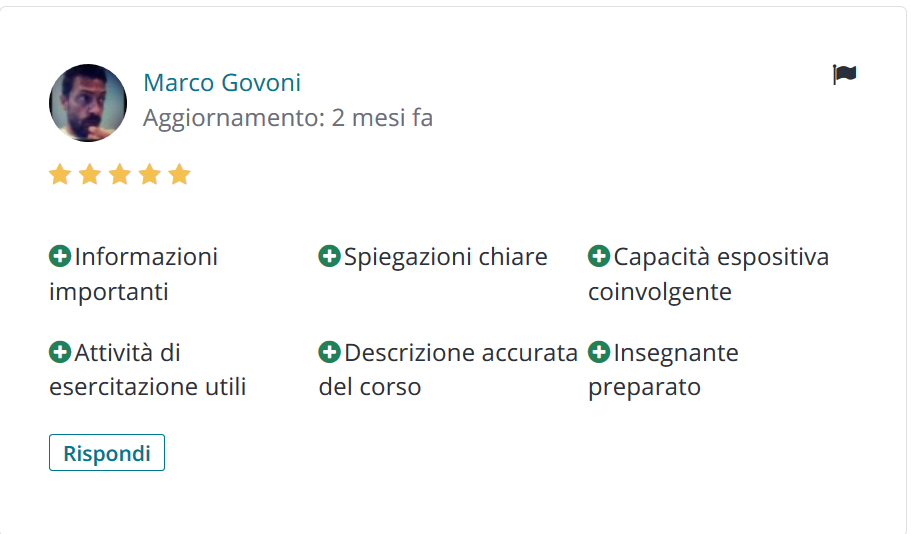Click the report flag icon
The image size is (911, 534).
coord(844,74)
